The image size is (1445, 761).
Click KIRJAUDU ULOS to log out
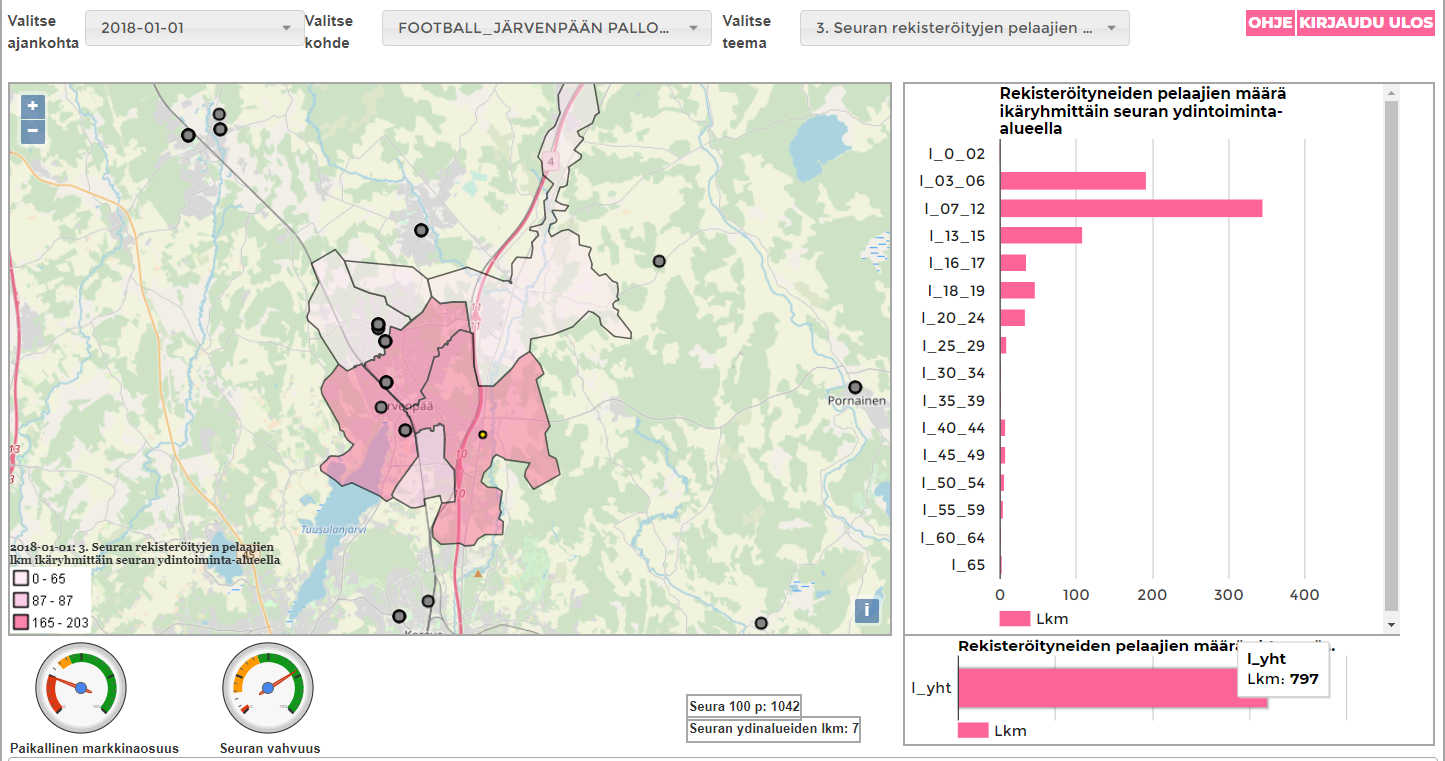coord(1366,23)
